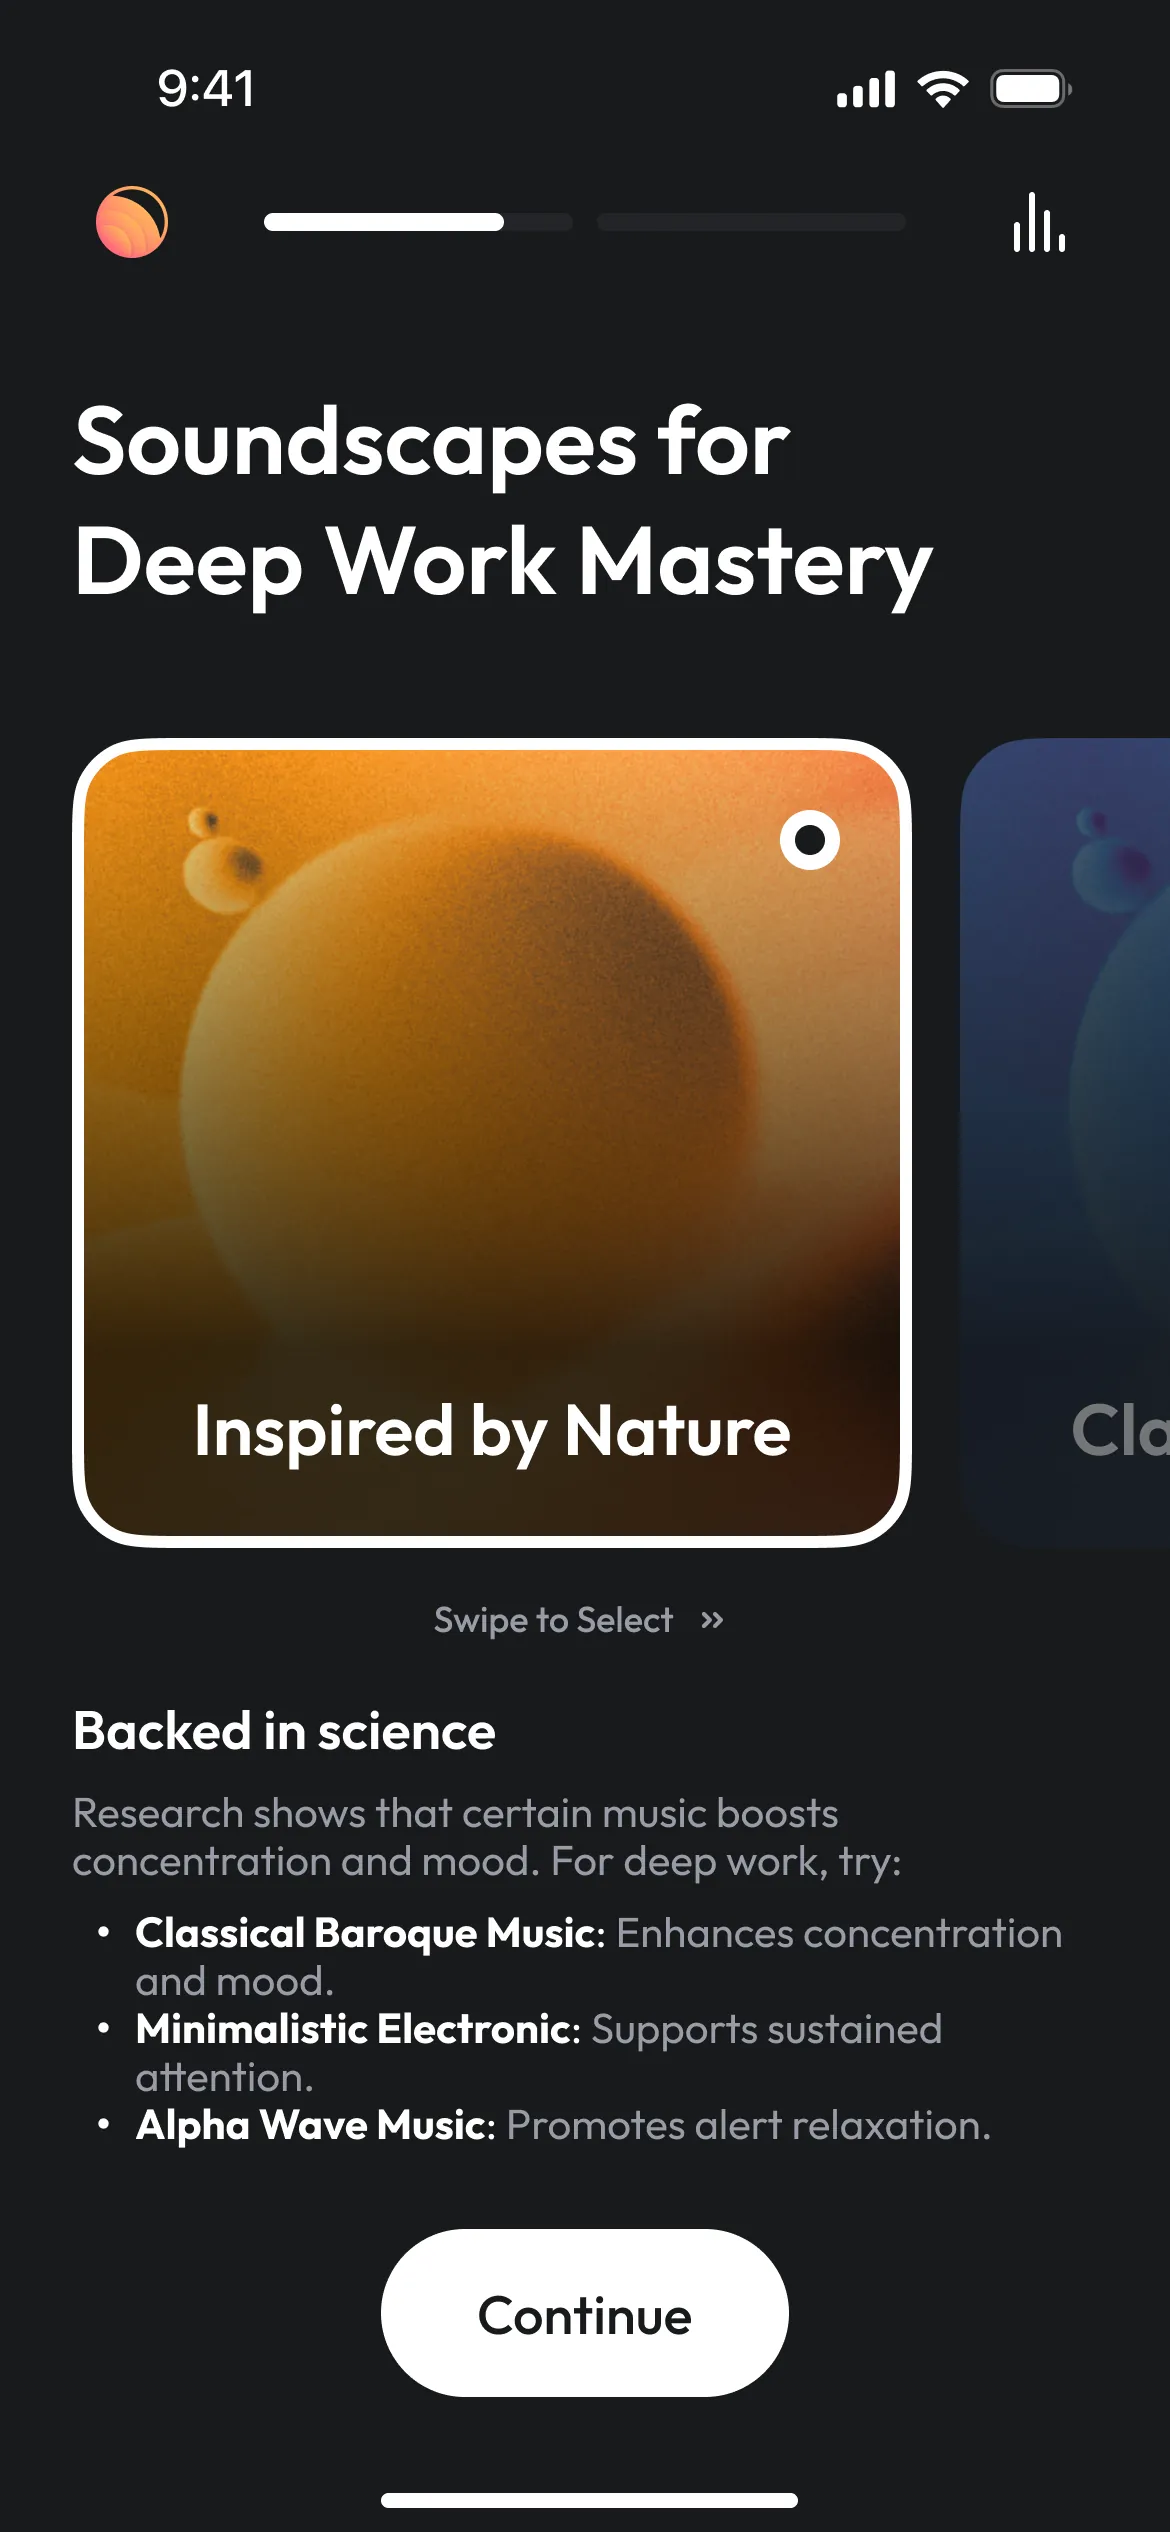Viewport: 1170px width, 2532px height.
Task: Tap the orange sphere app logo
Action: tap(132, 222)
